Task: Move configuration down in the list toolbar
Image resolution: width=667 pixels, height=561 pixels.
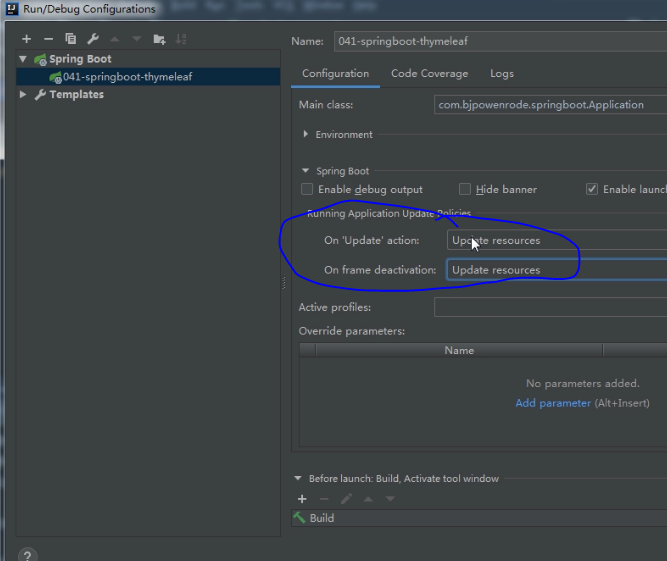Action: tap(137, 39)
